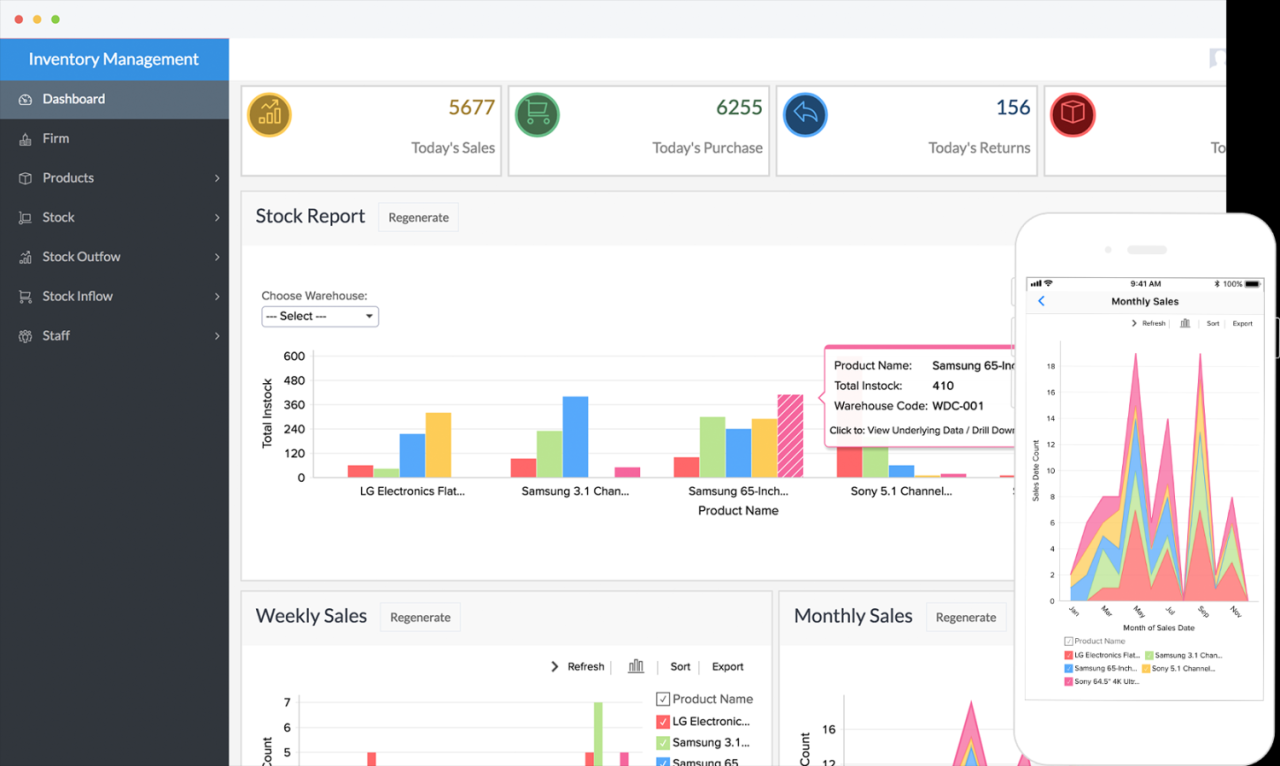Tap the chart icon in phone toolbar
The height and width of the screenshot is (766, 1280).
coord(1185,324)
